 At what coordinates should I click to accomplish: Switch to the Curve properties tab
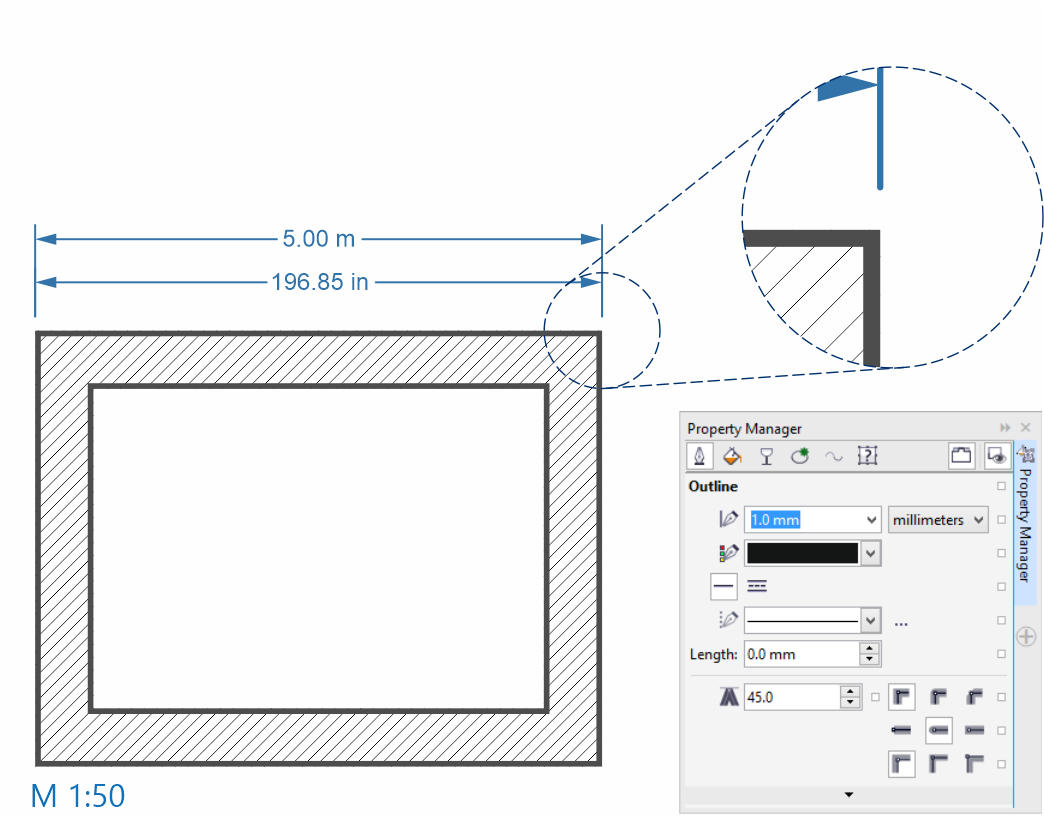click(x=834, y=457)
